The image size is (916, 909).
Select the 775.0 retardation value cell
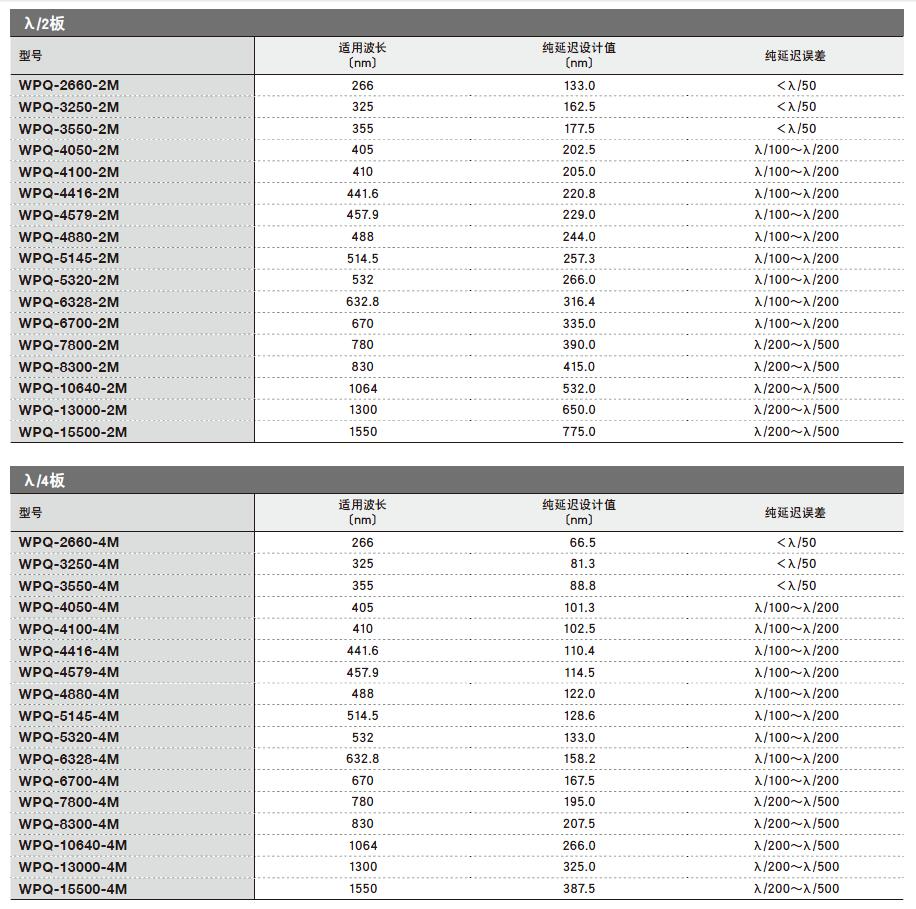point(579,432)
